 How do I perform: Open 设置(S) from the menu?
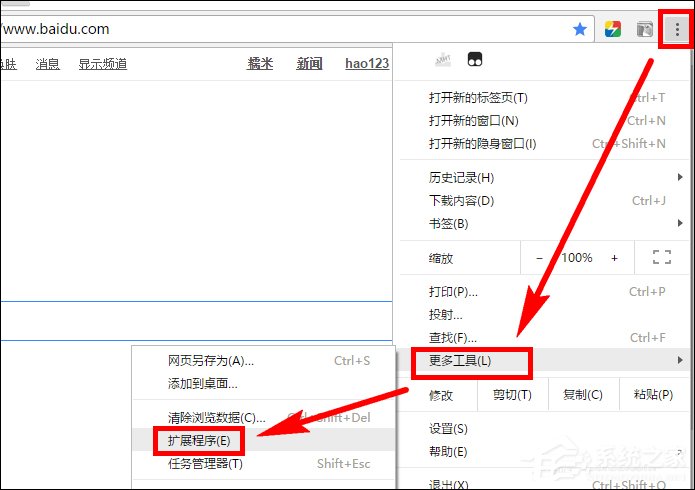coord(546,429)
